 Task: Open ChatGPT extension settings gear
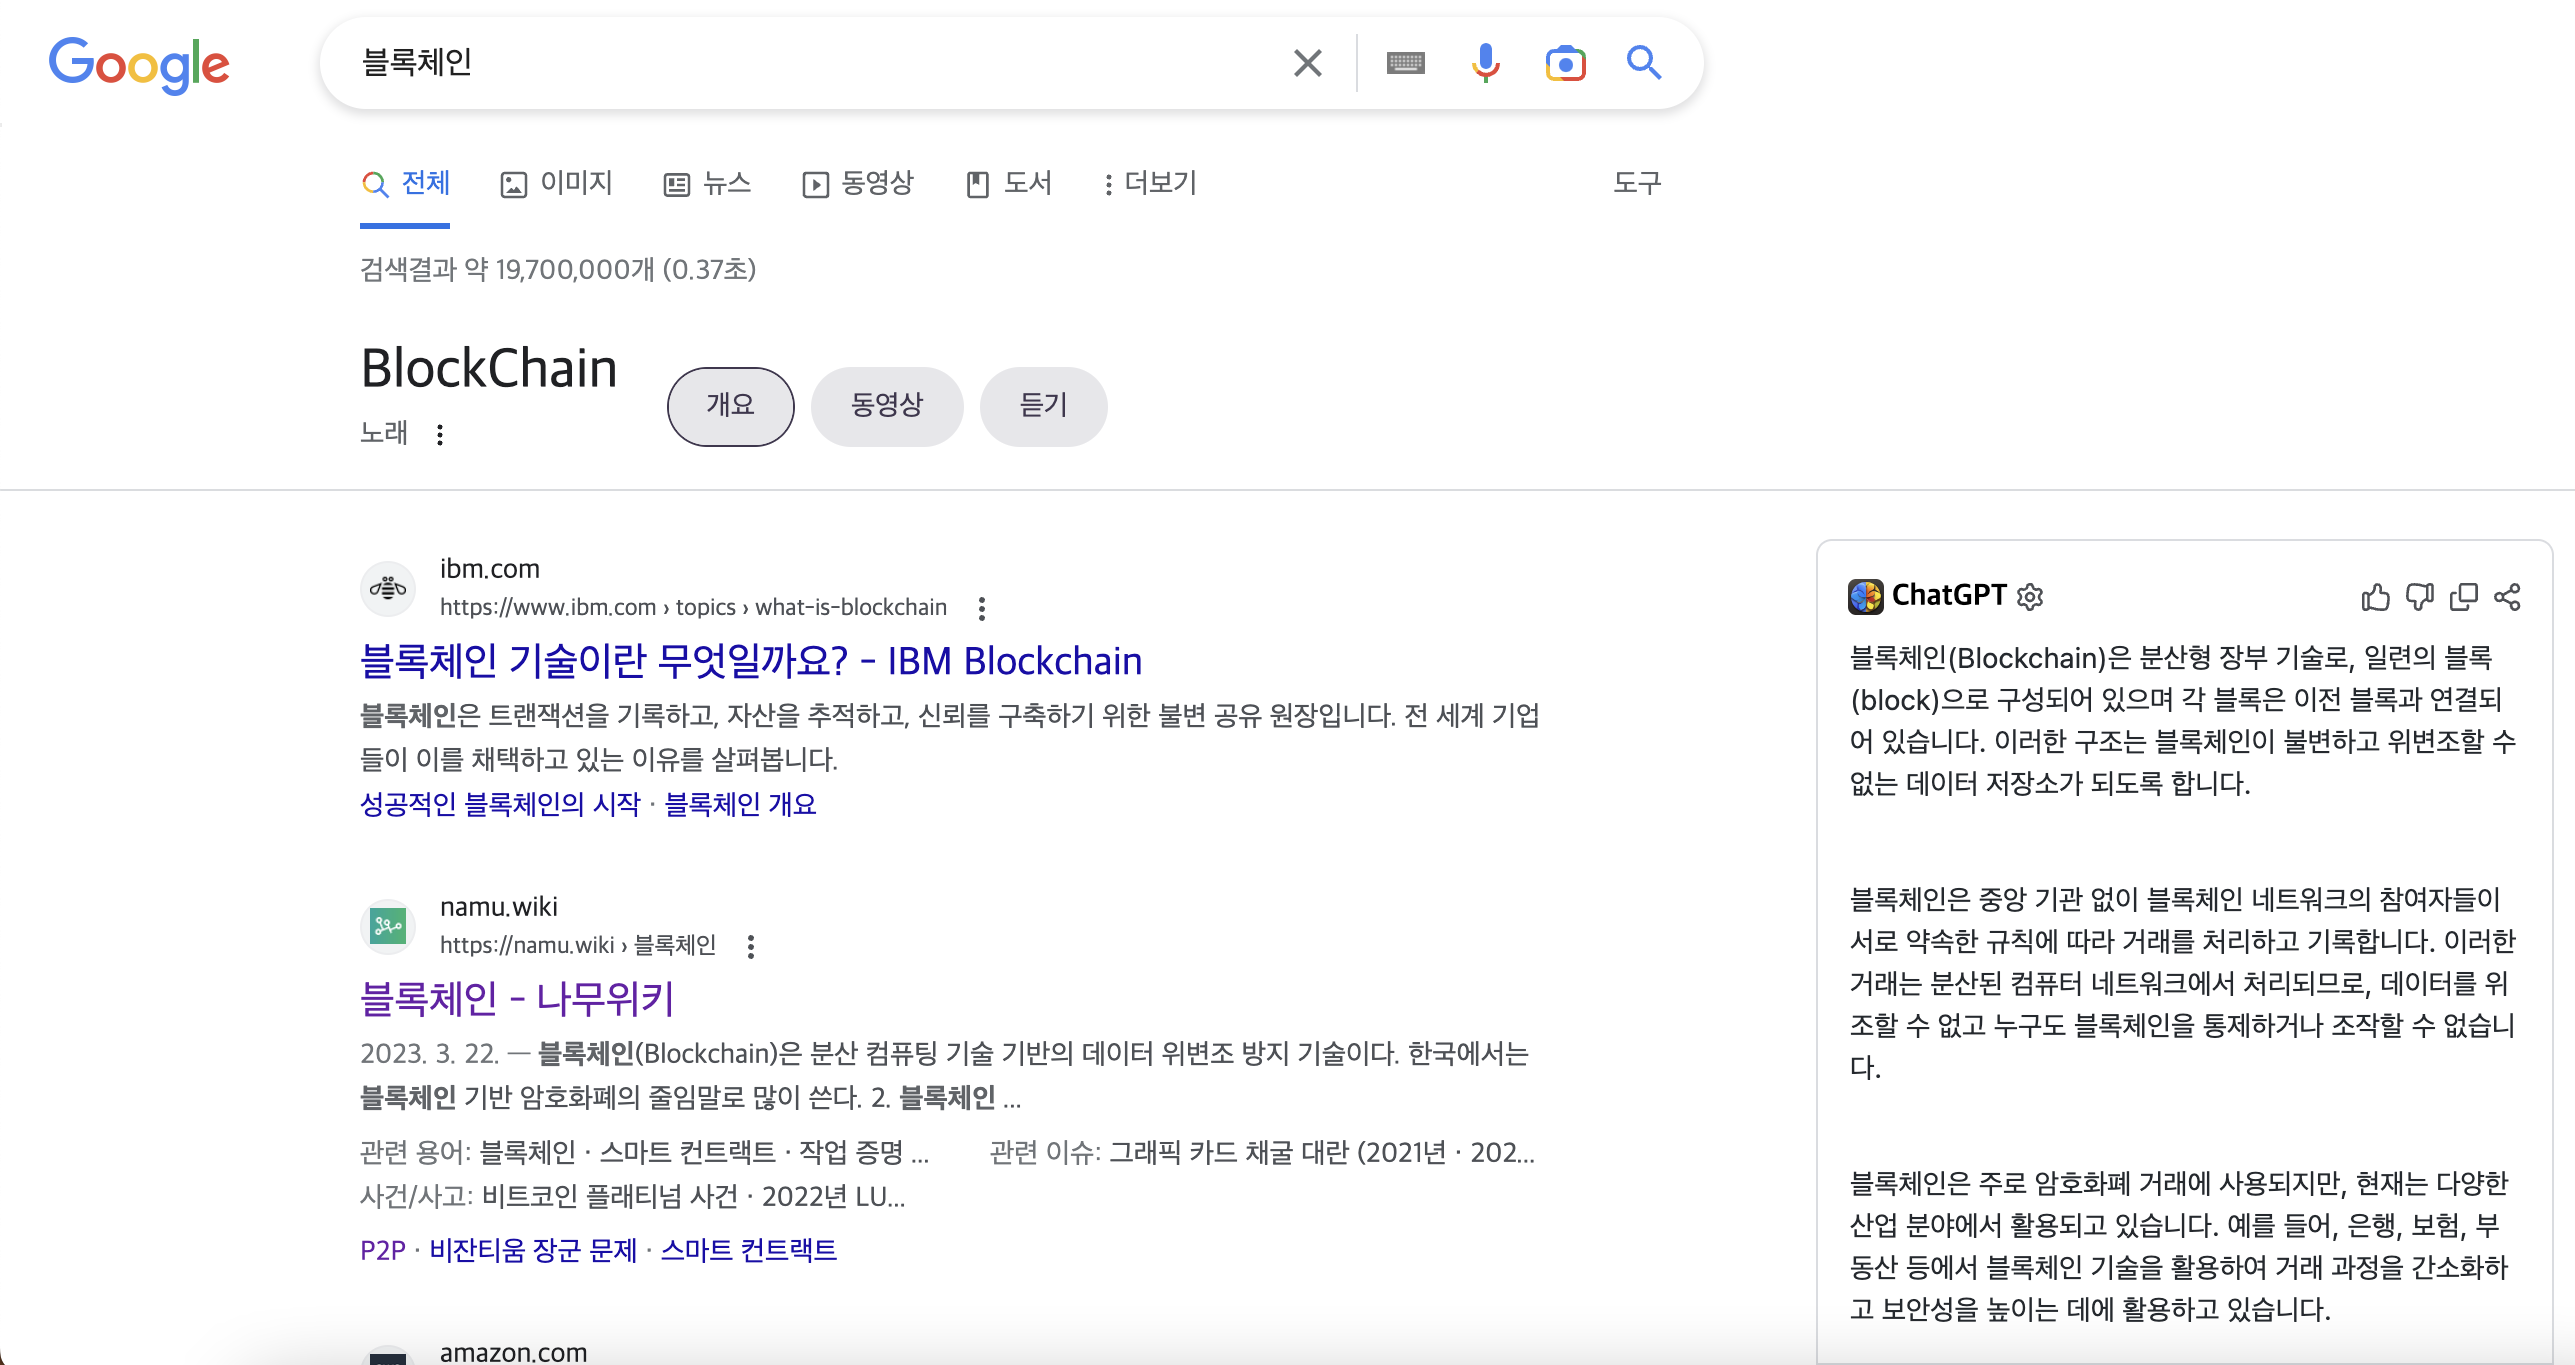(2030, 596)
